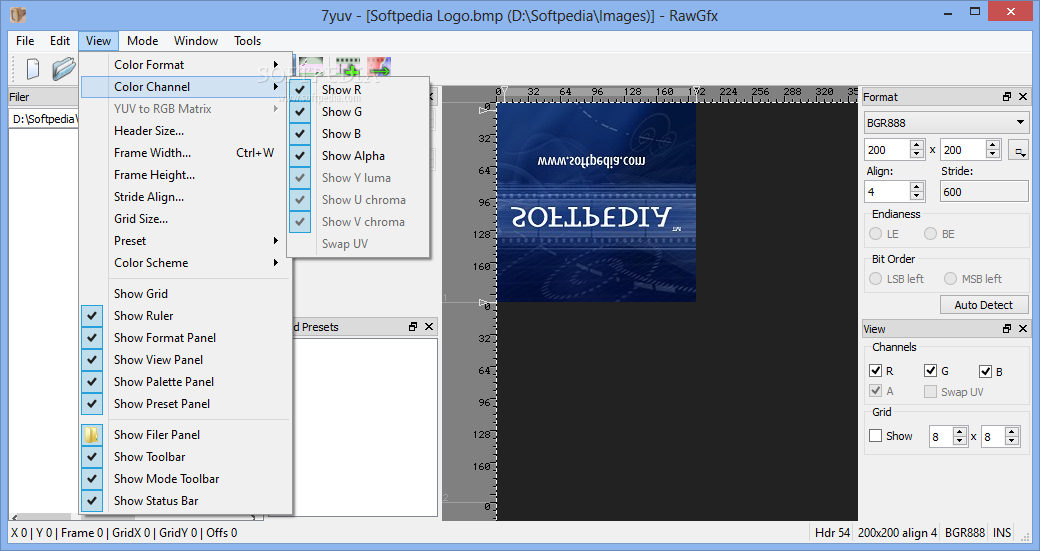Expand the Color Format submenu
This screenshot has width=1040, height=551.
coord(186,65)
